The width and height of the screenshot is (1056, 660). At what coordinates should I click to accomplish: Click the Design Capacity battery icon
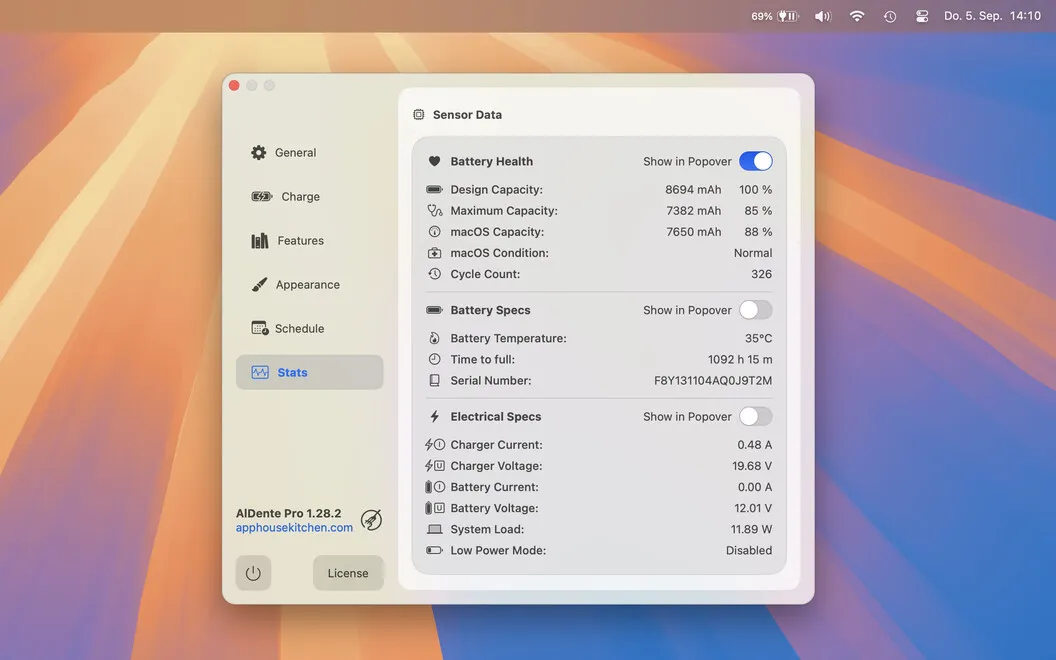tap(434, 189)
